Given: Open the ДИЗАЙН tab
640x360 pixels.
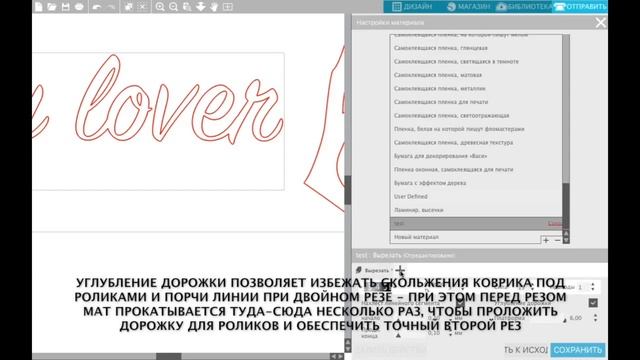Looking at the screenshot, I should tap(412, 7).
